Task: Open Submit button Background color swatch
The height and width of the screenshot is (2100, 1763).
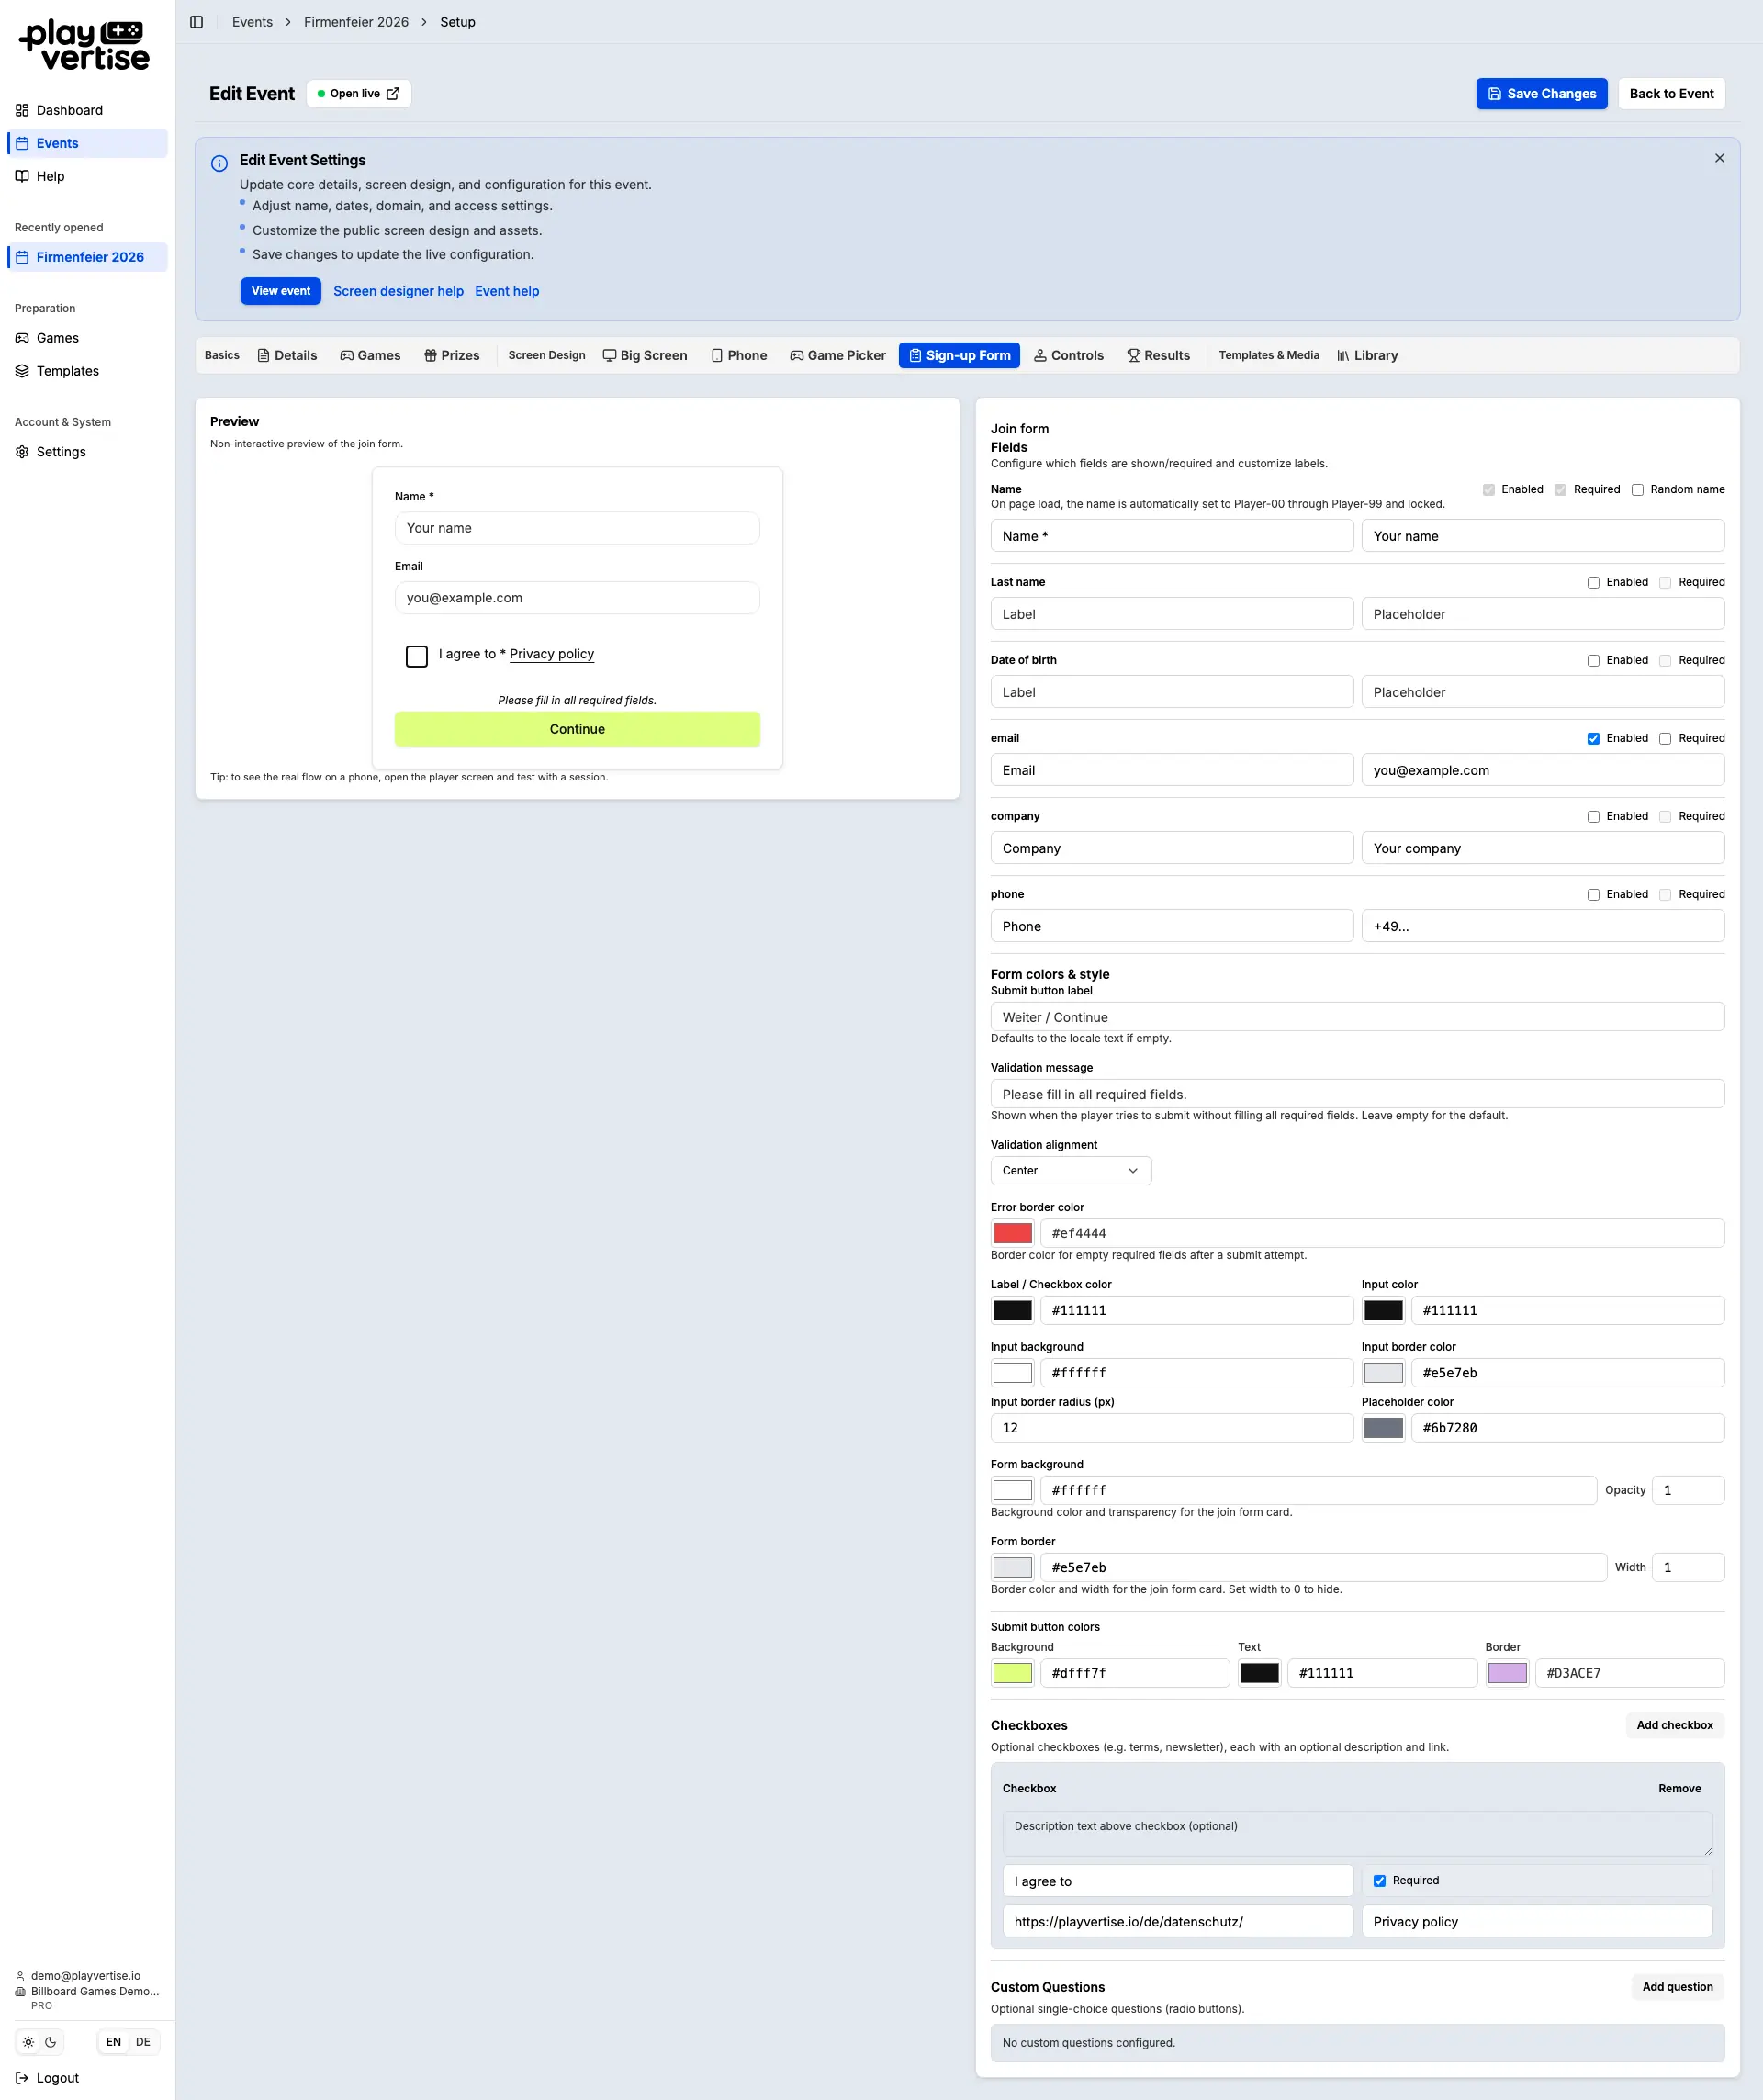Action: point(1012,1673)
